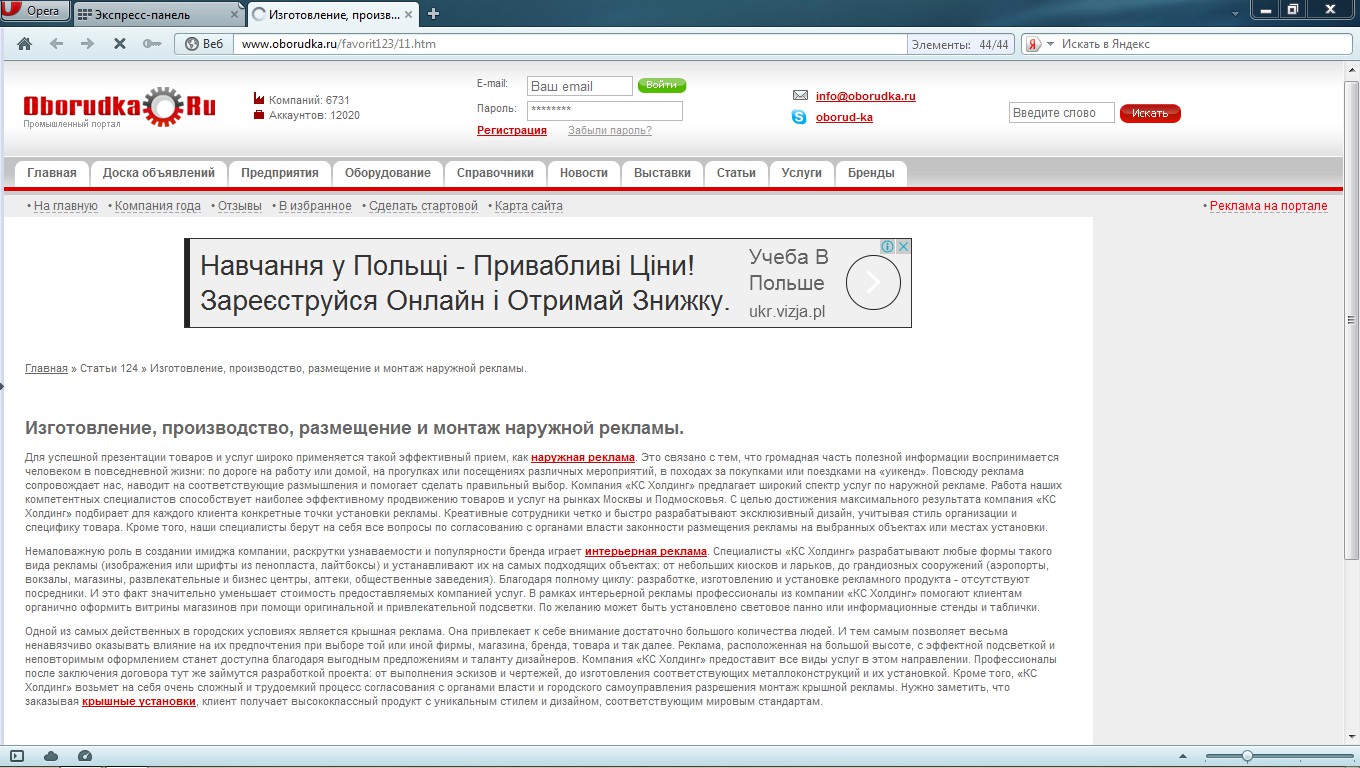Open the 'Компания года' link
The height and width of the screenshot is (768, 1360).
click(158, 206)
